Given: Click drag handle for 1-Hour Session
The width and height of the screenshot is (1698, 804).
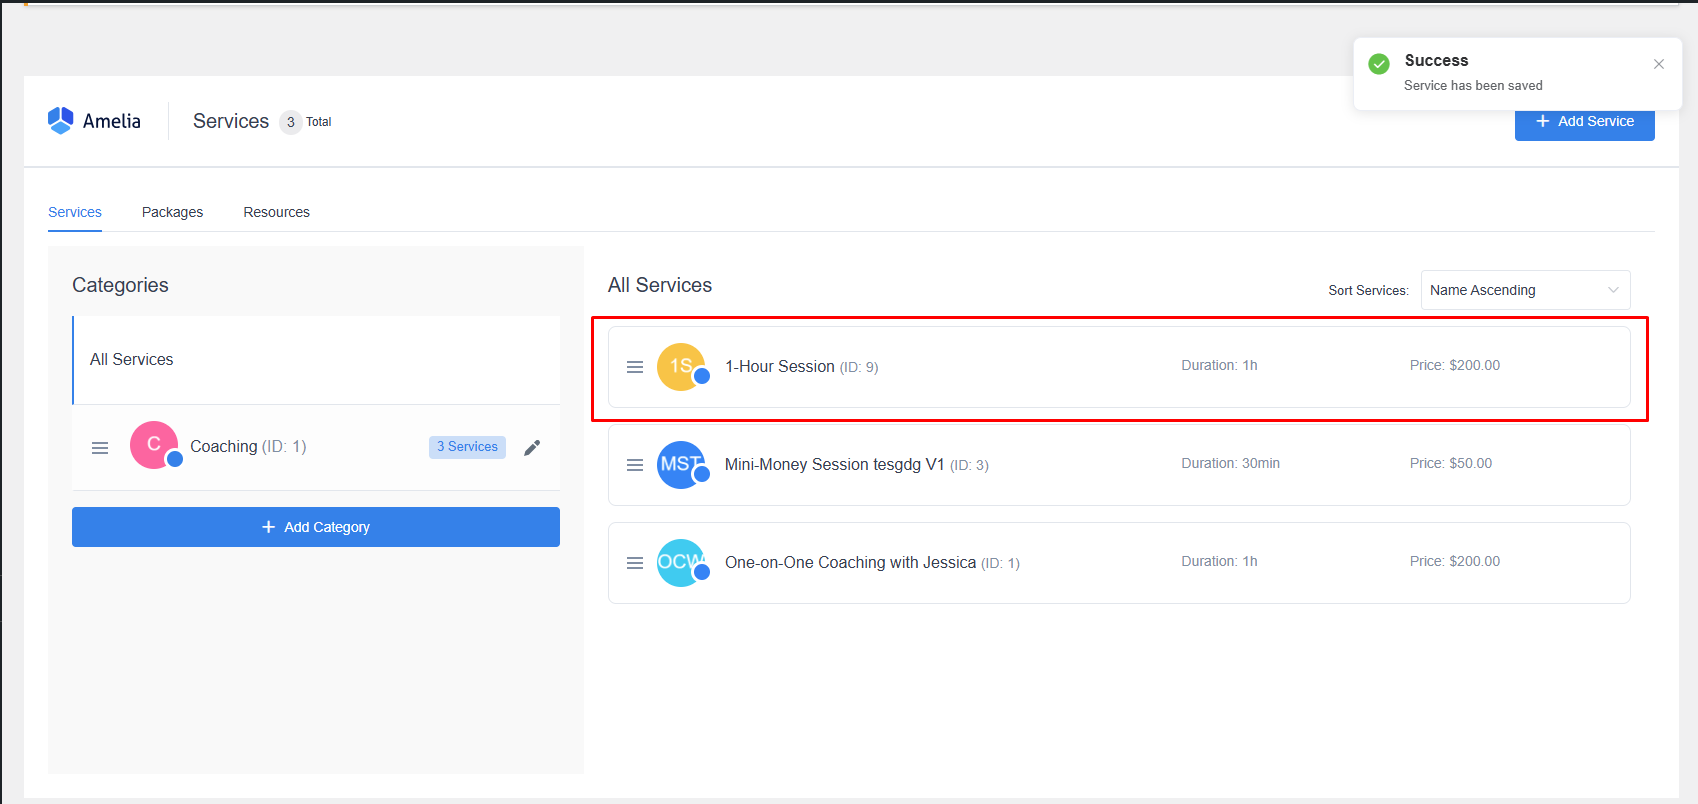Looking at the screenshot, I should click(x=635, y=367).
